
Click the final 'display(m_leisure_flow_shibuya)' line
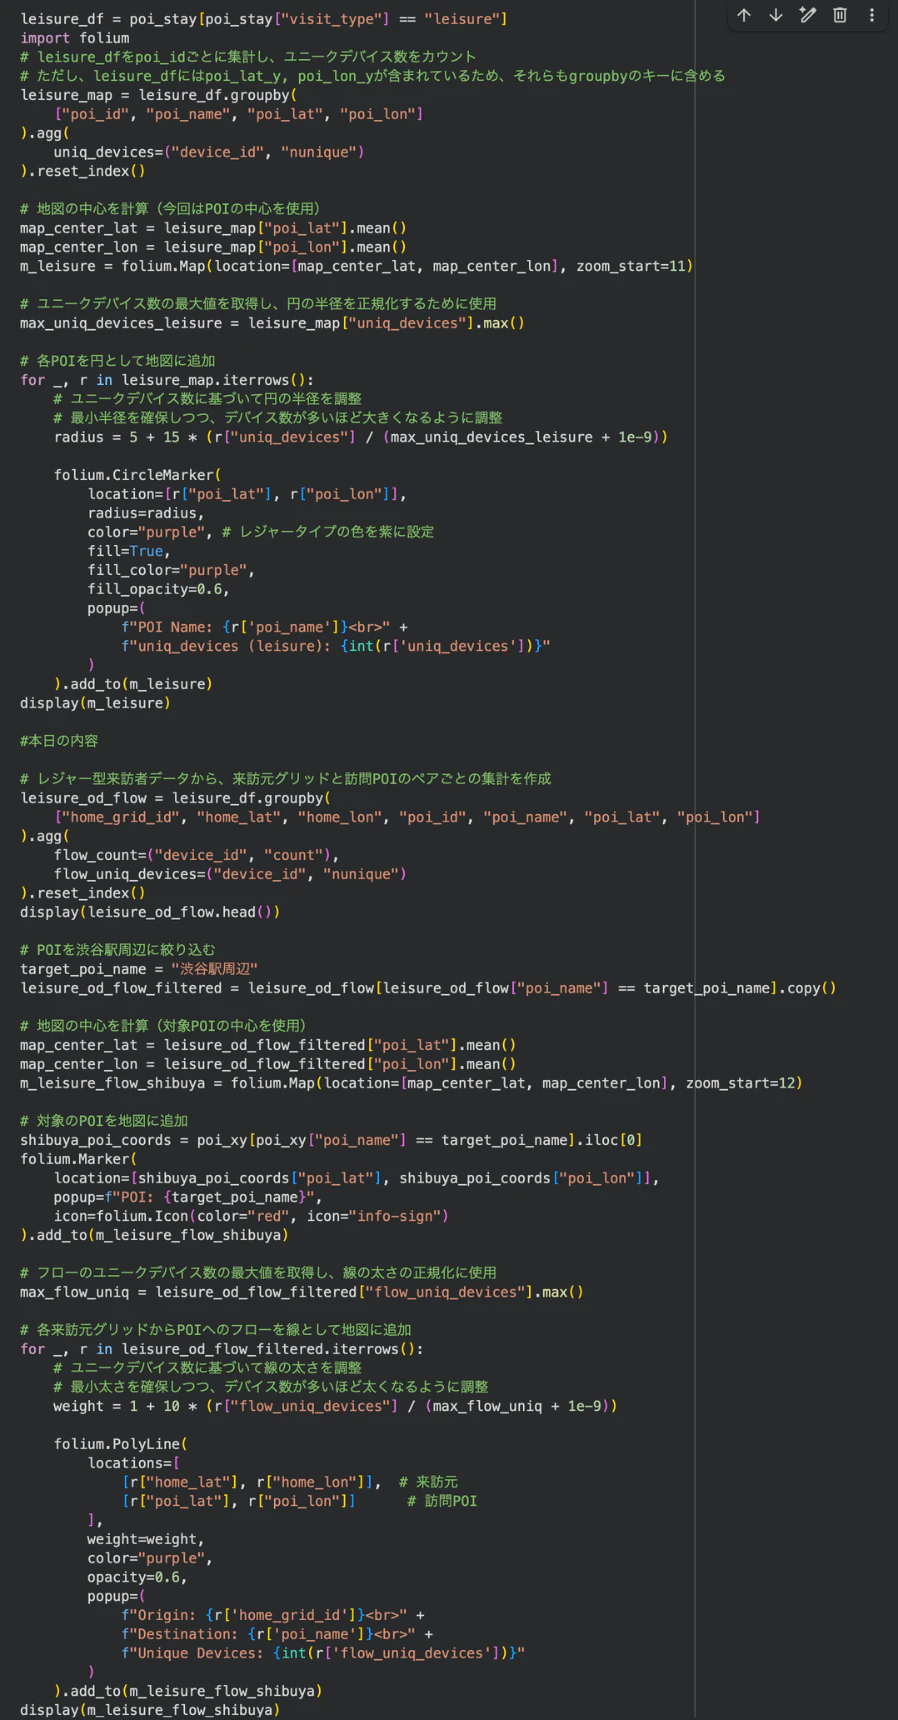(x=150, y=1710)
